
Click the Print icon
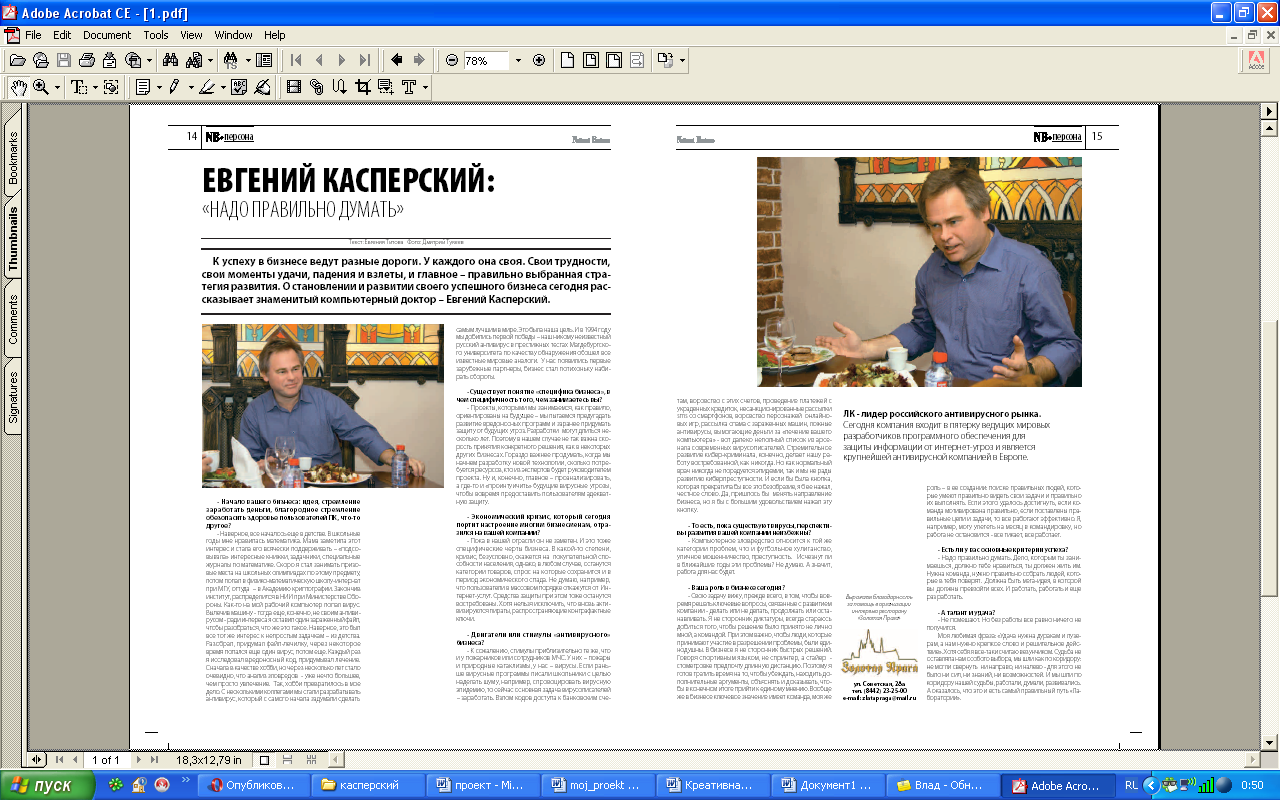click(86, 60)
